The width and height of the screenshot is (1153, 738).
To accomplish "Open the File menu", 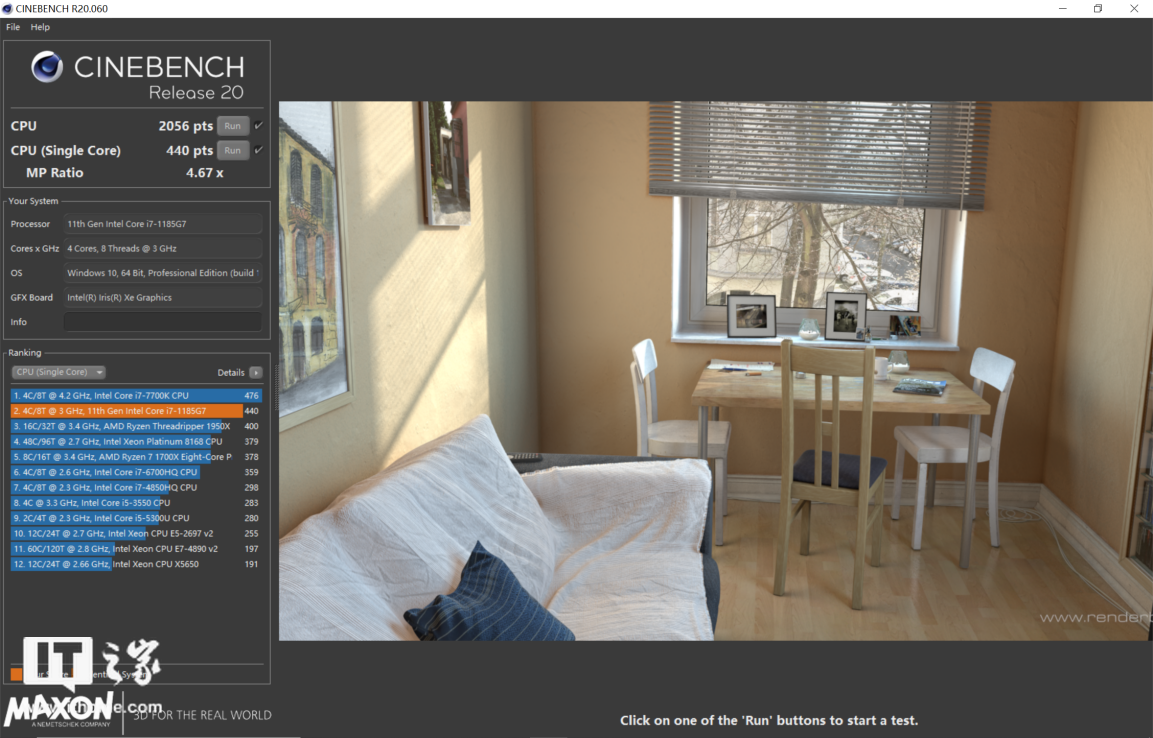I will [13, 27].
